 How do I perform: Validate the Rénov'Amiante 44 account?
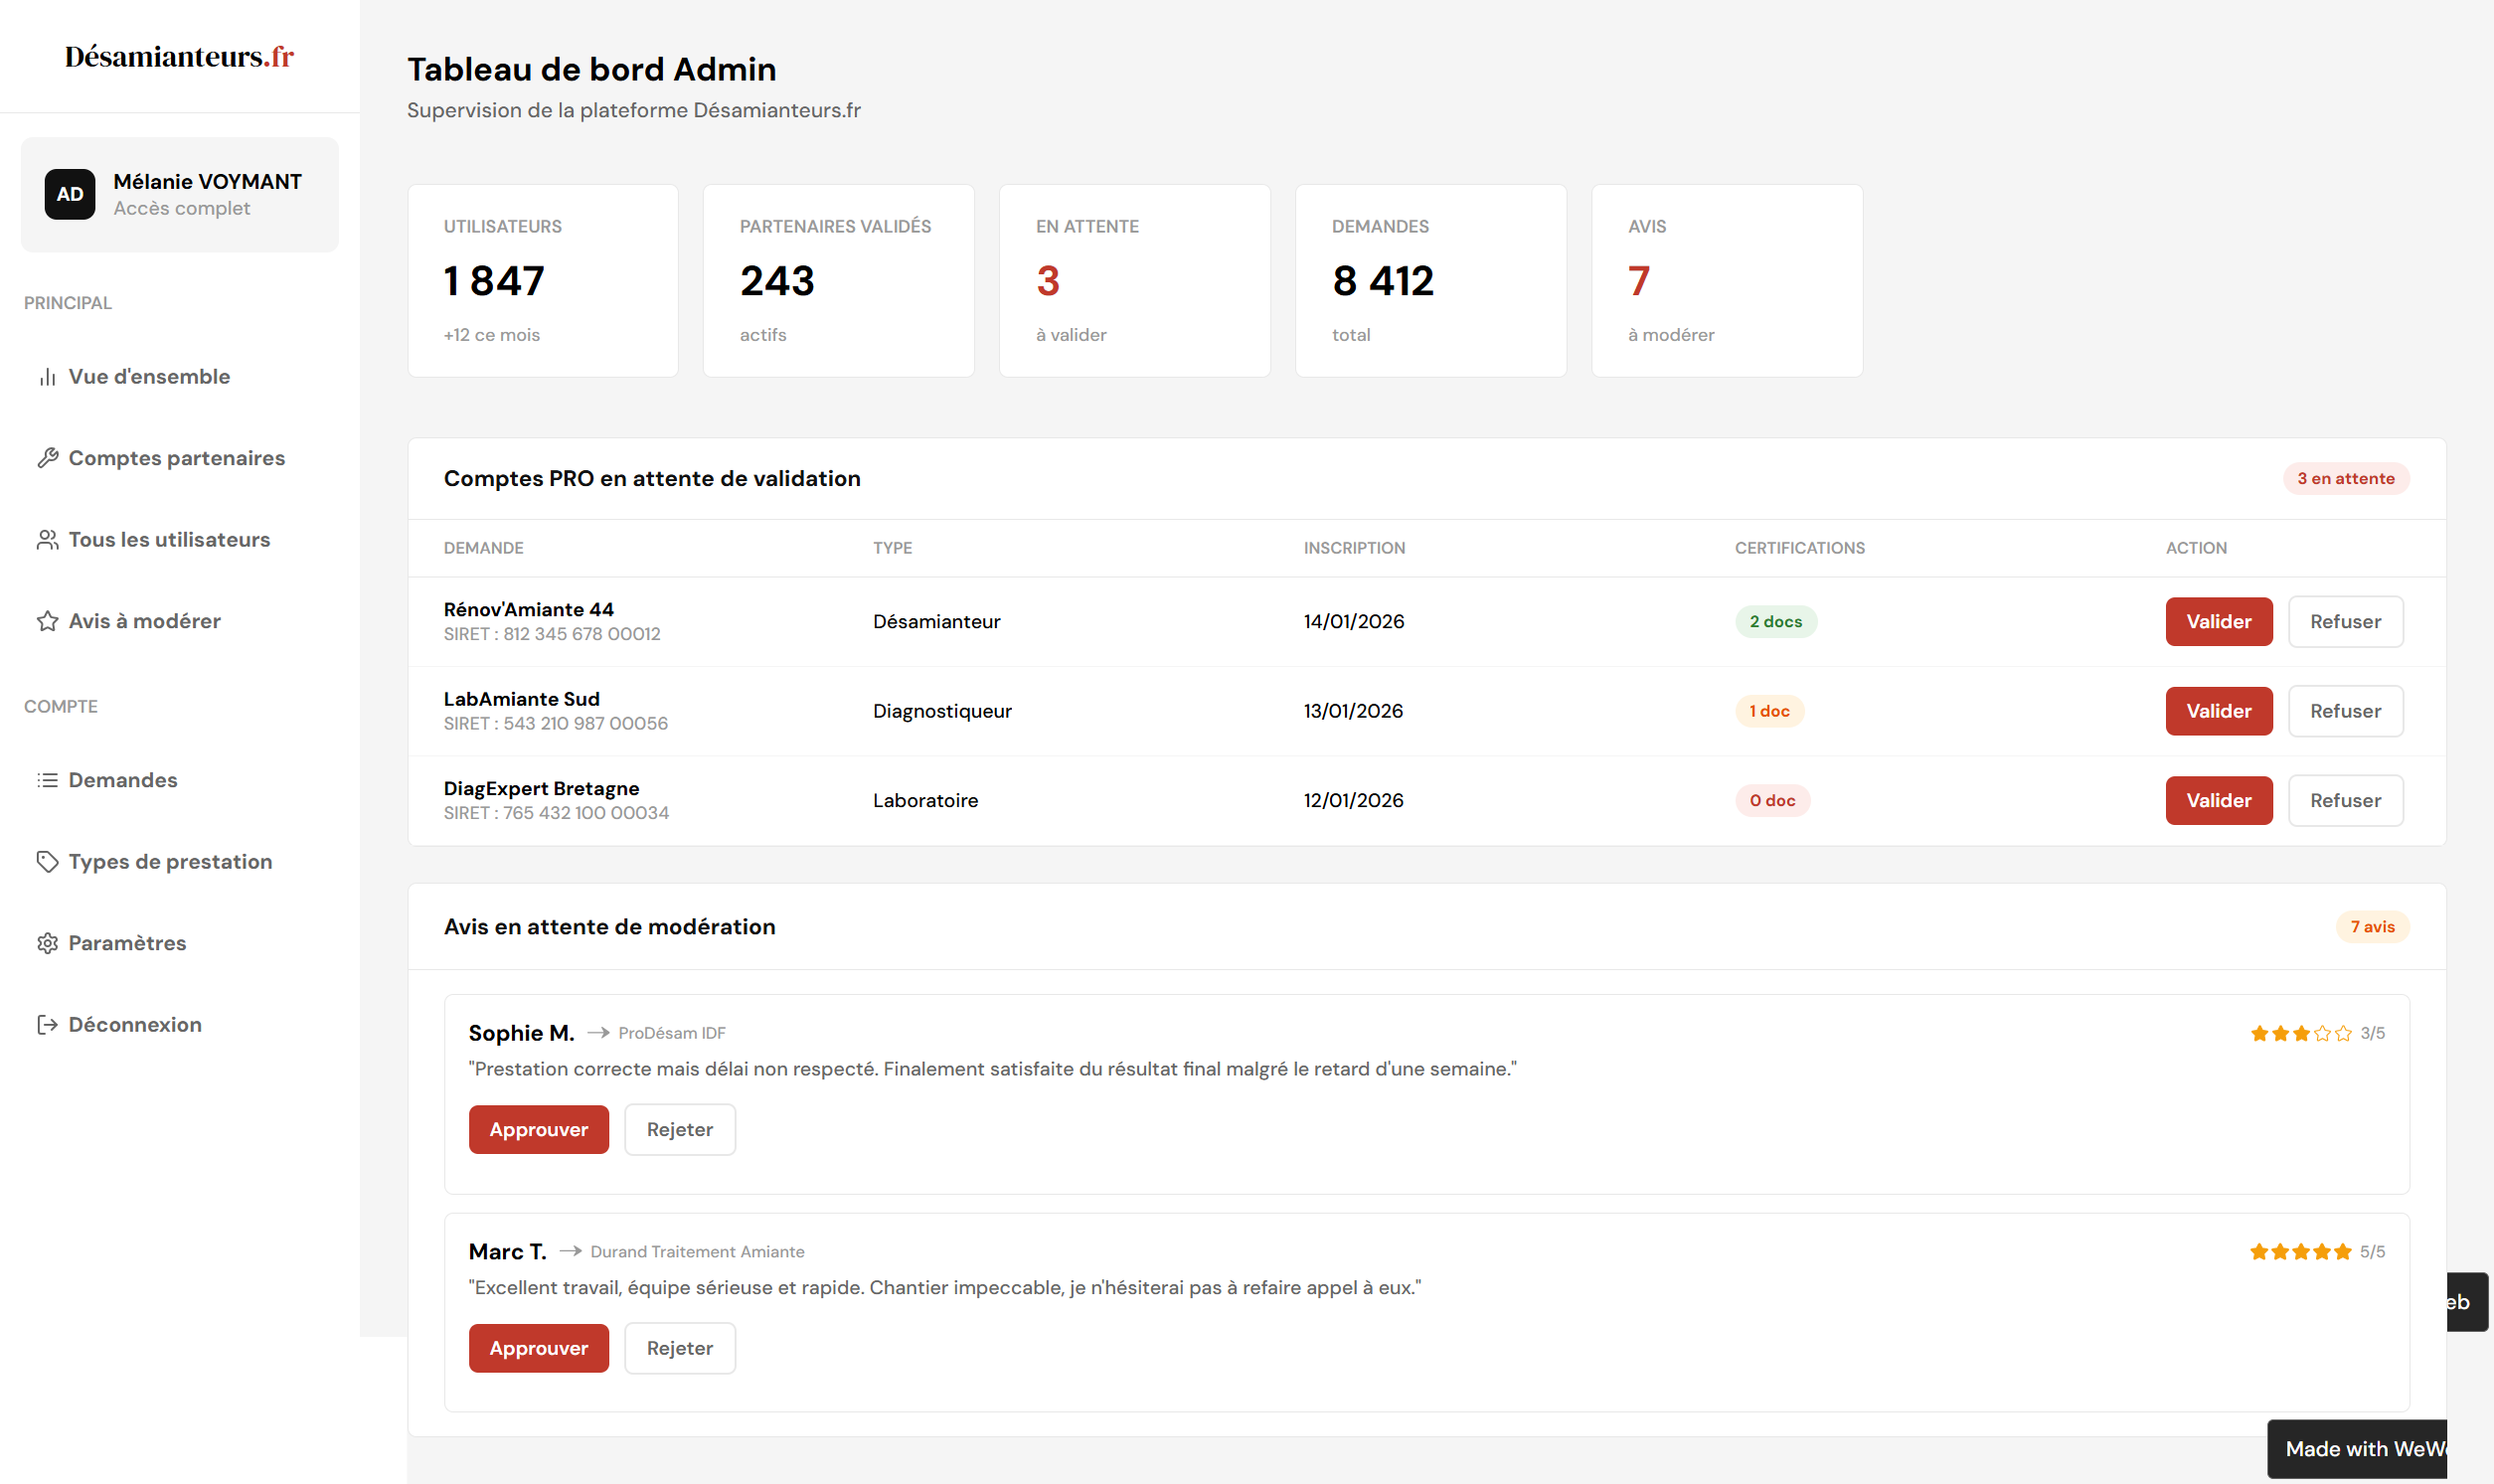(x=2219, y=622)
